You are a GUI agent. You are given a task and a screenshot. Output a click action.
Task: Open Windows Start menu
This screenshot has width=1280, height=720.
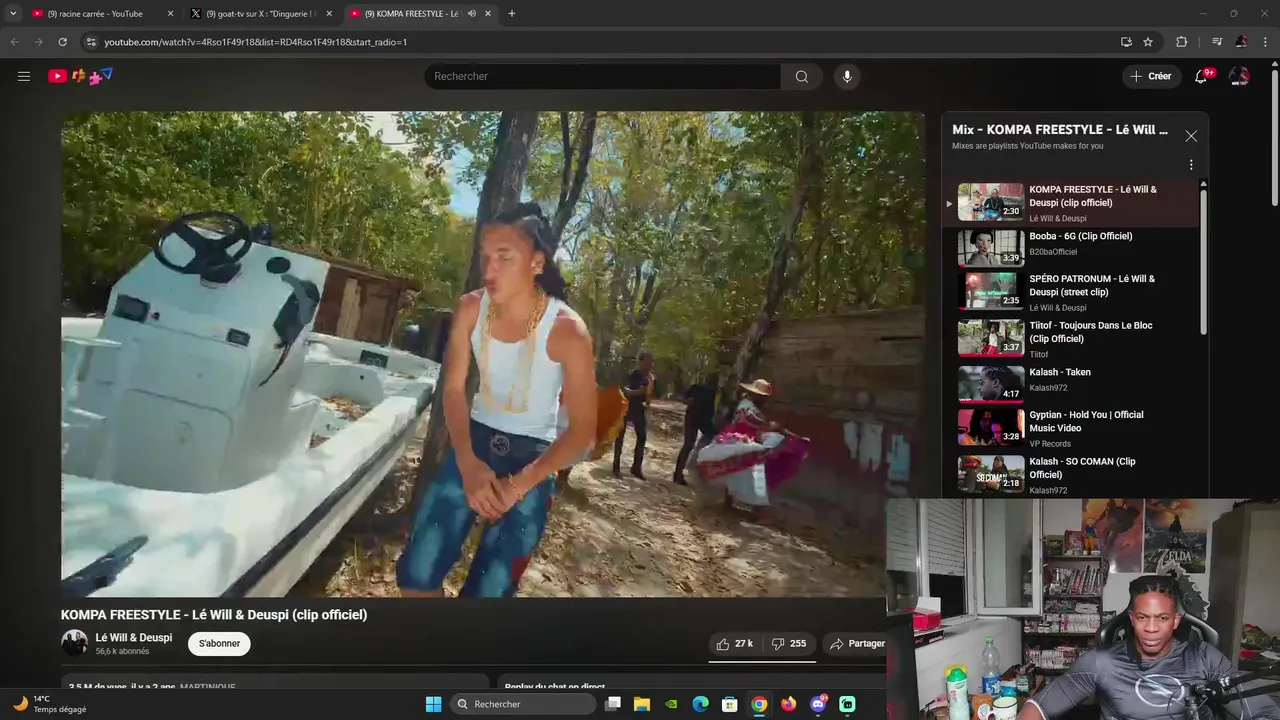433,704
